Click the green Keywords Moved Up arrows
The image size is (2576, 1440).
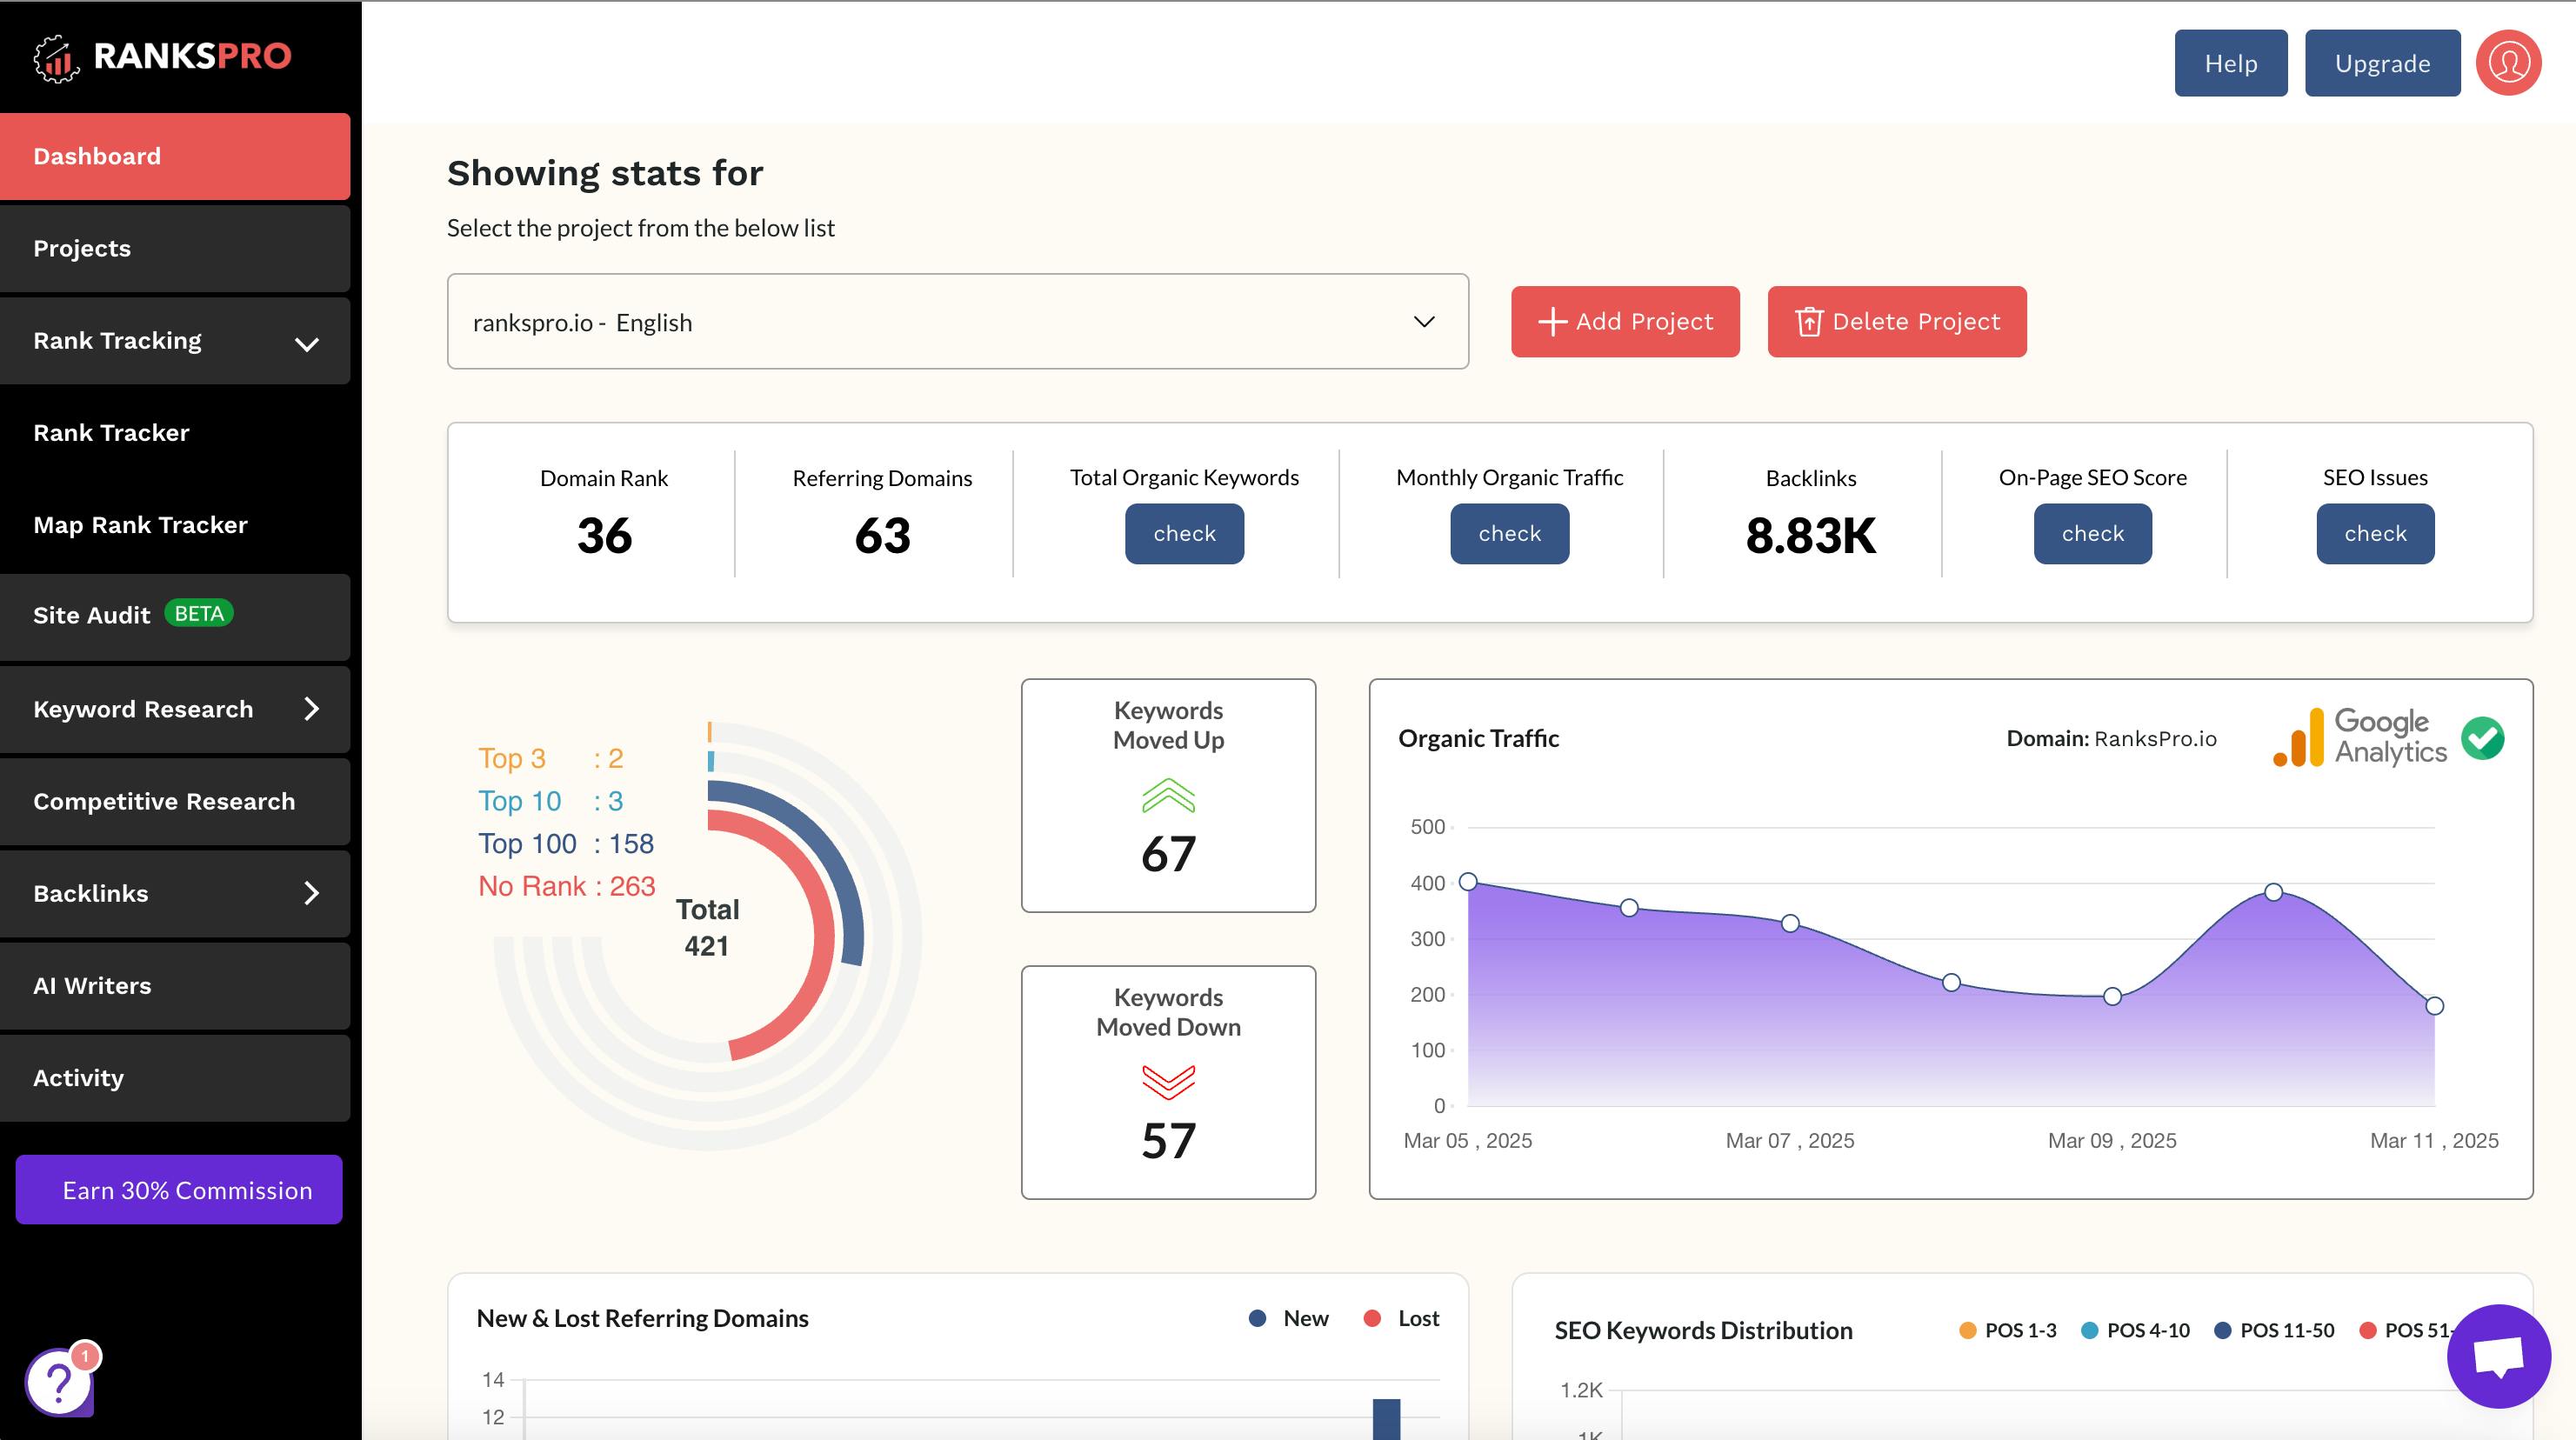click(1168, 795)
